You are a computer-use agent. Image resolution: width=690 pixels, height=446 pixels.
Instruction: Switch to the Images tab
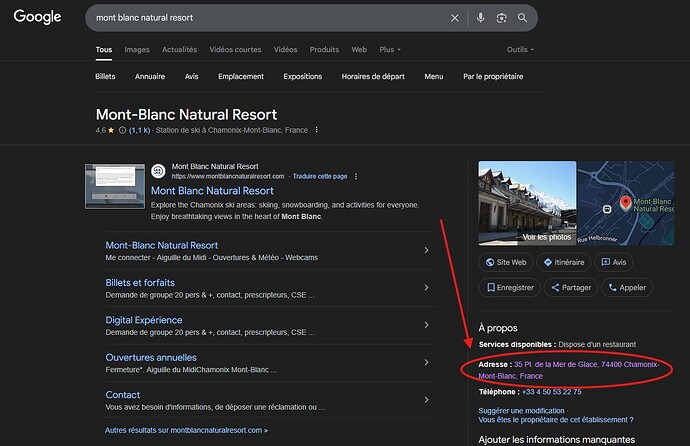[137, 50]
